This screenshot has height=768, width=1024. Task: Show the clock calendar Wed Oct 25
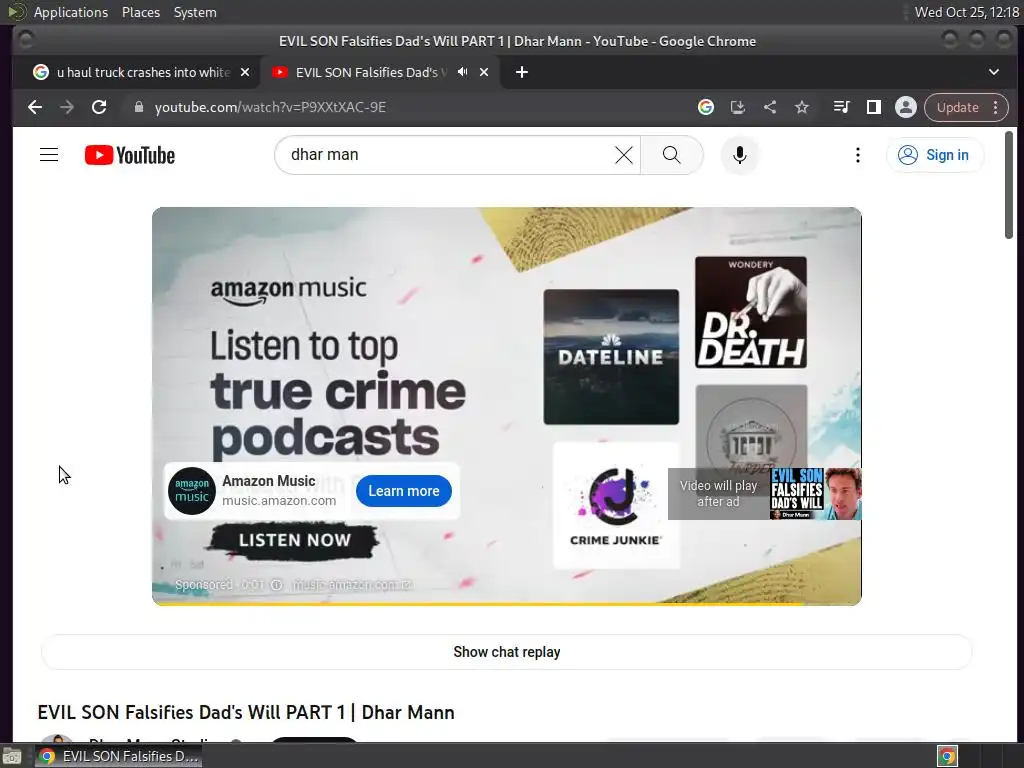click(x=967, y=12)
